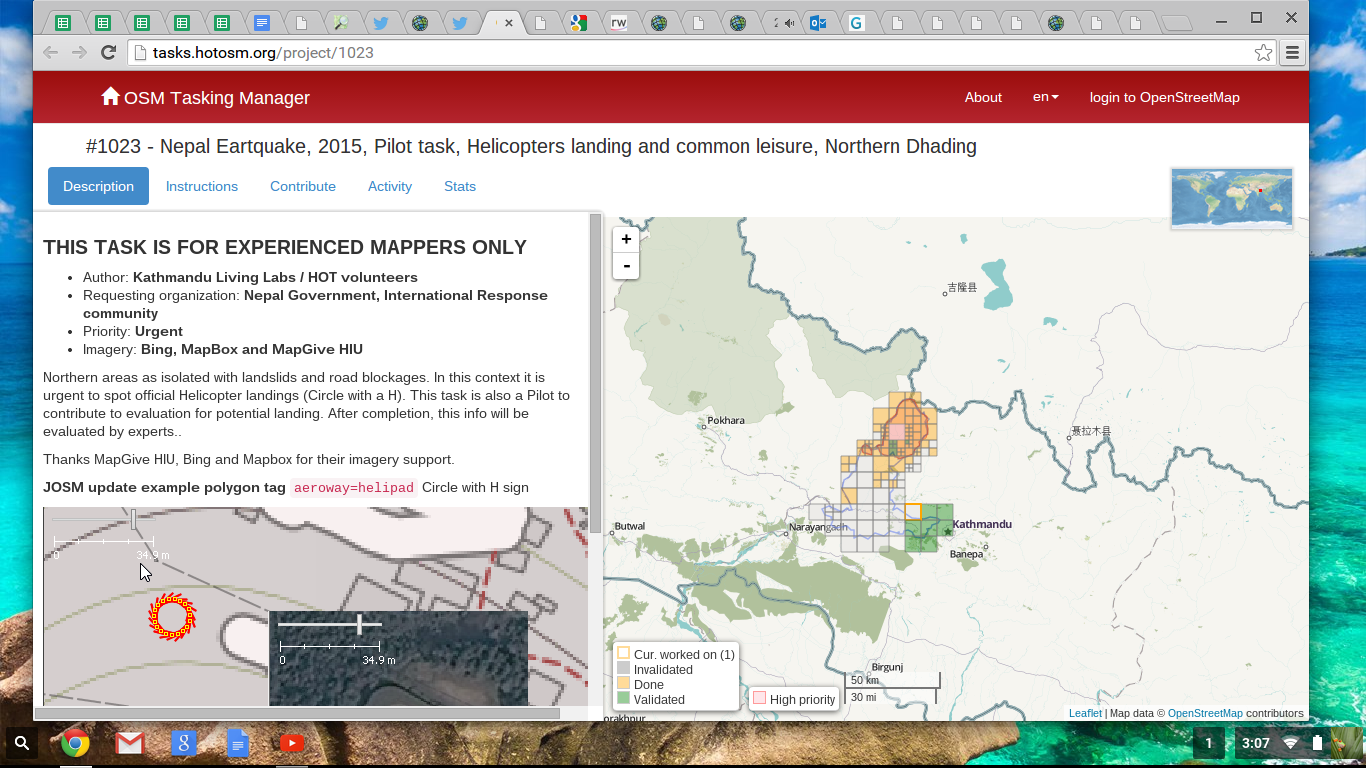Image resolution: width=1366 pixels, height=768 pixels.
Task: Open Google Docs from the shelf
Action: 237,743
